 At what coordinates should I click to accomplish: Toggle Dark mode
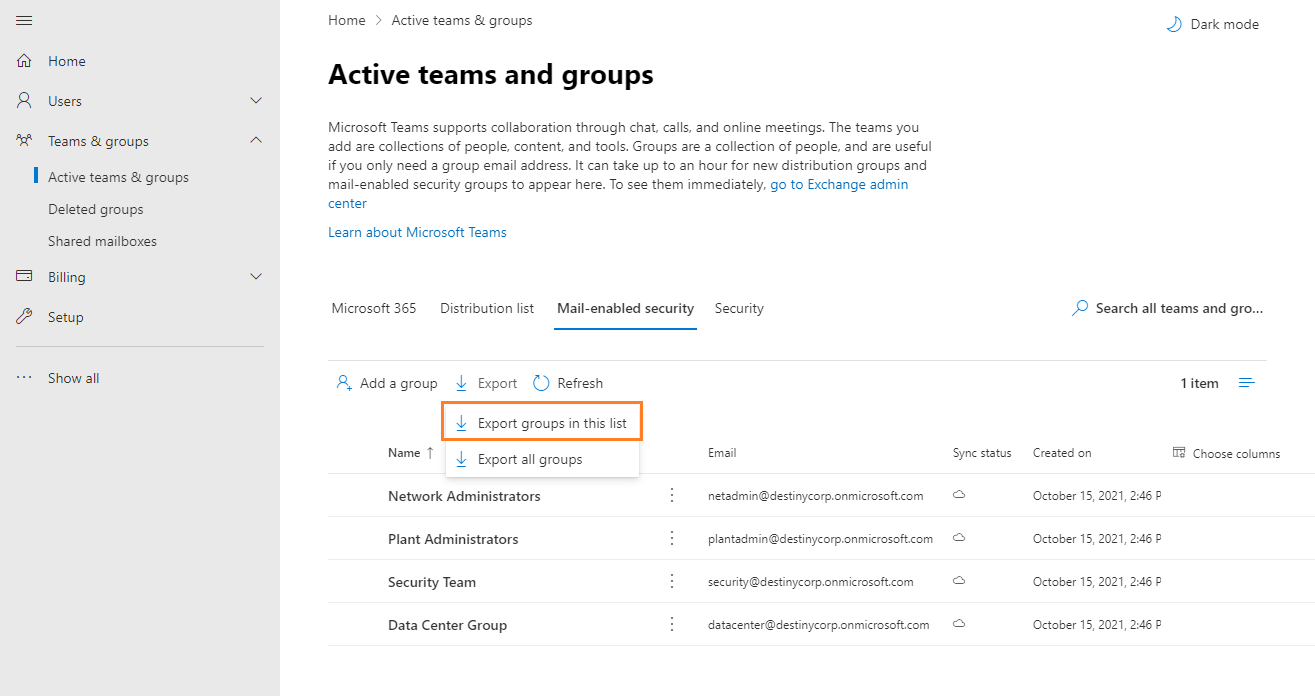(1212, 24)
